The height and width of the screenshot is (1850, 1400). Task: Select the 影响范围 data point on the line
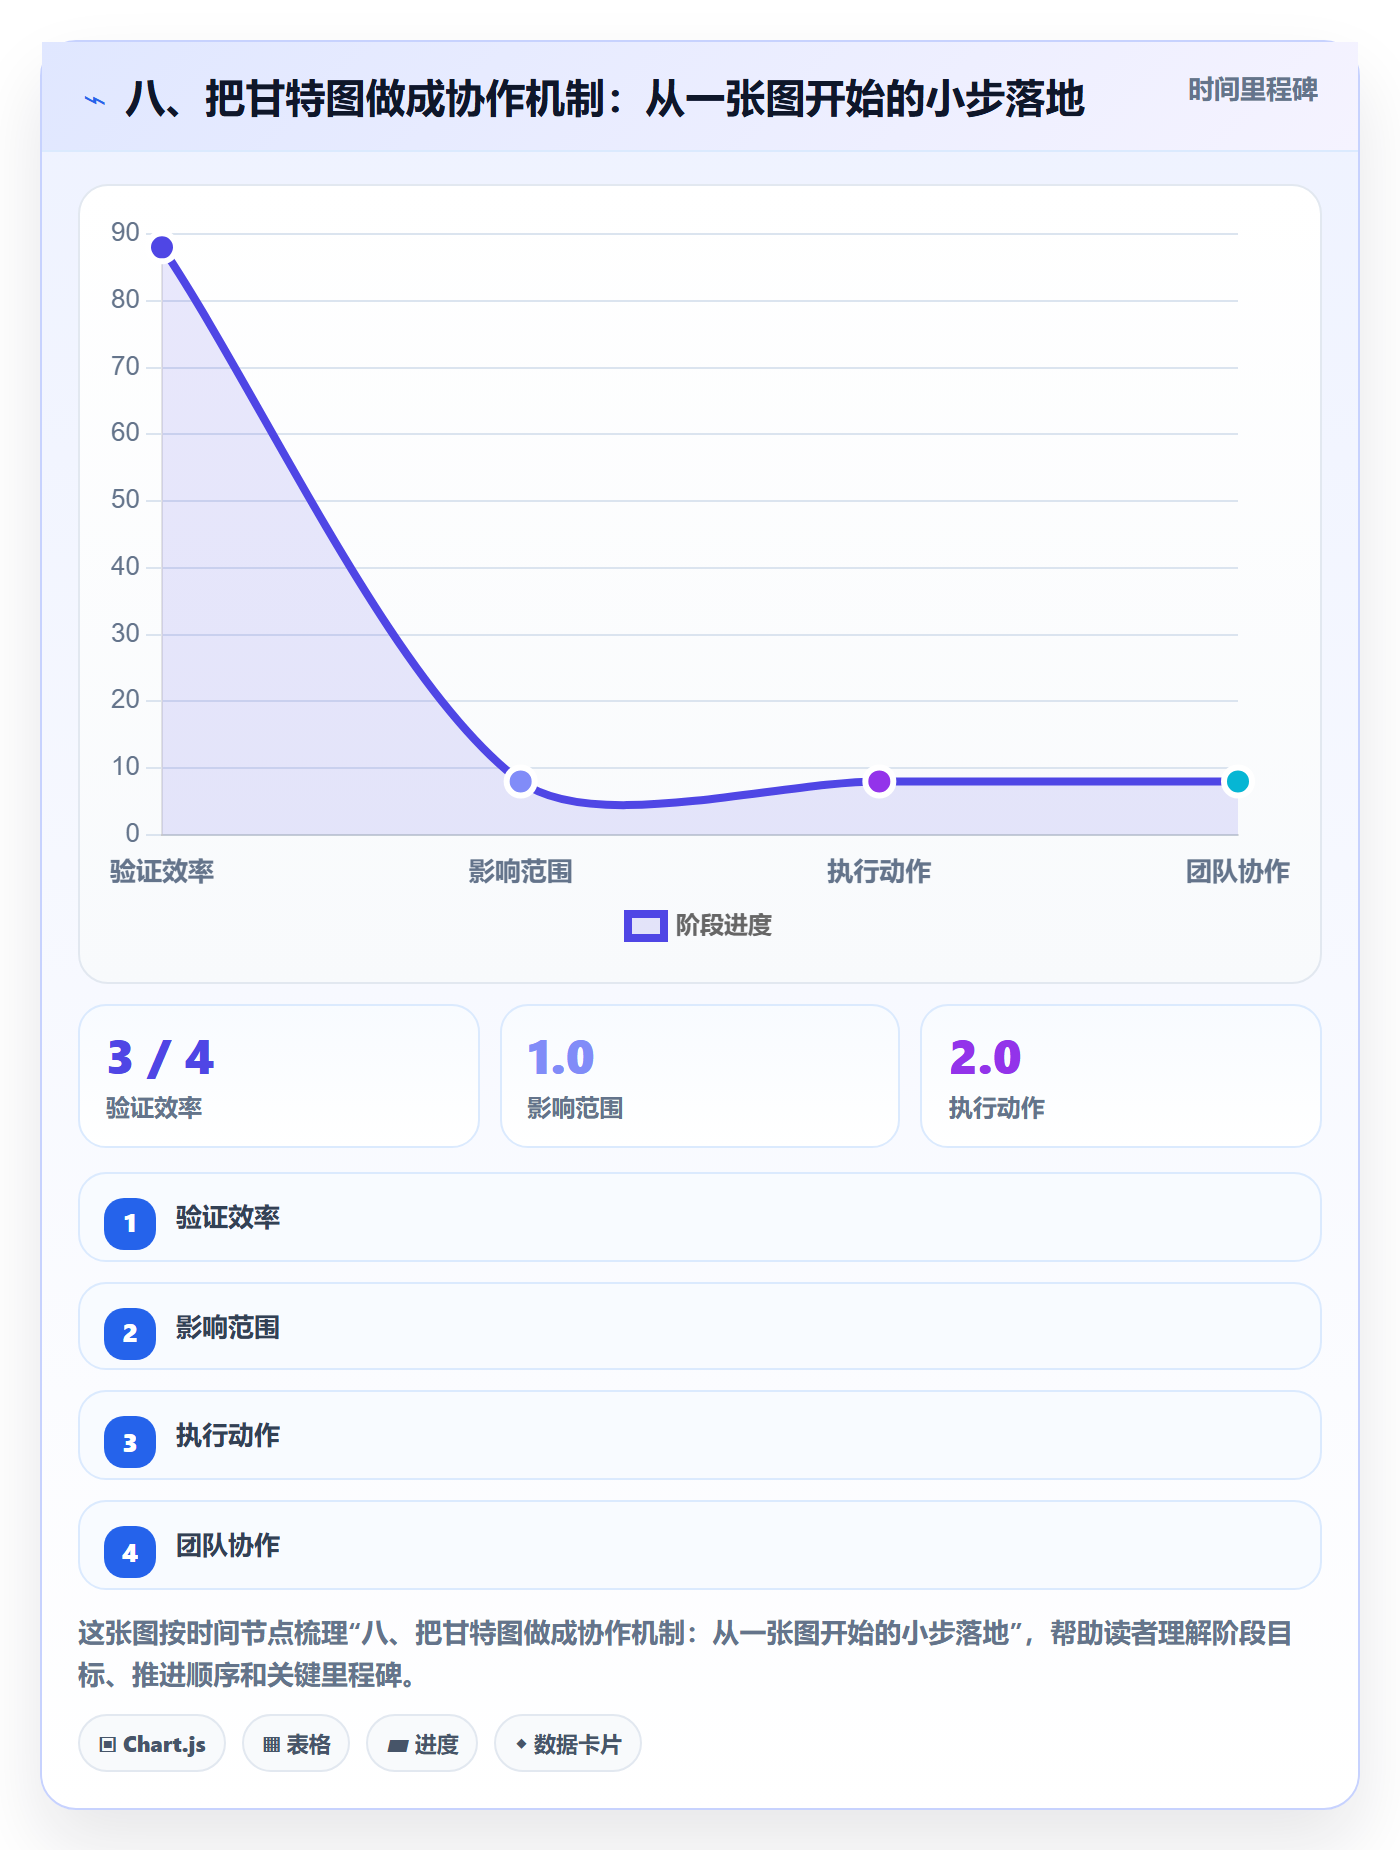[520, 781]
